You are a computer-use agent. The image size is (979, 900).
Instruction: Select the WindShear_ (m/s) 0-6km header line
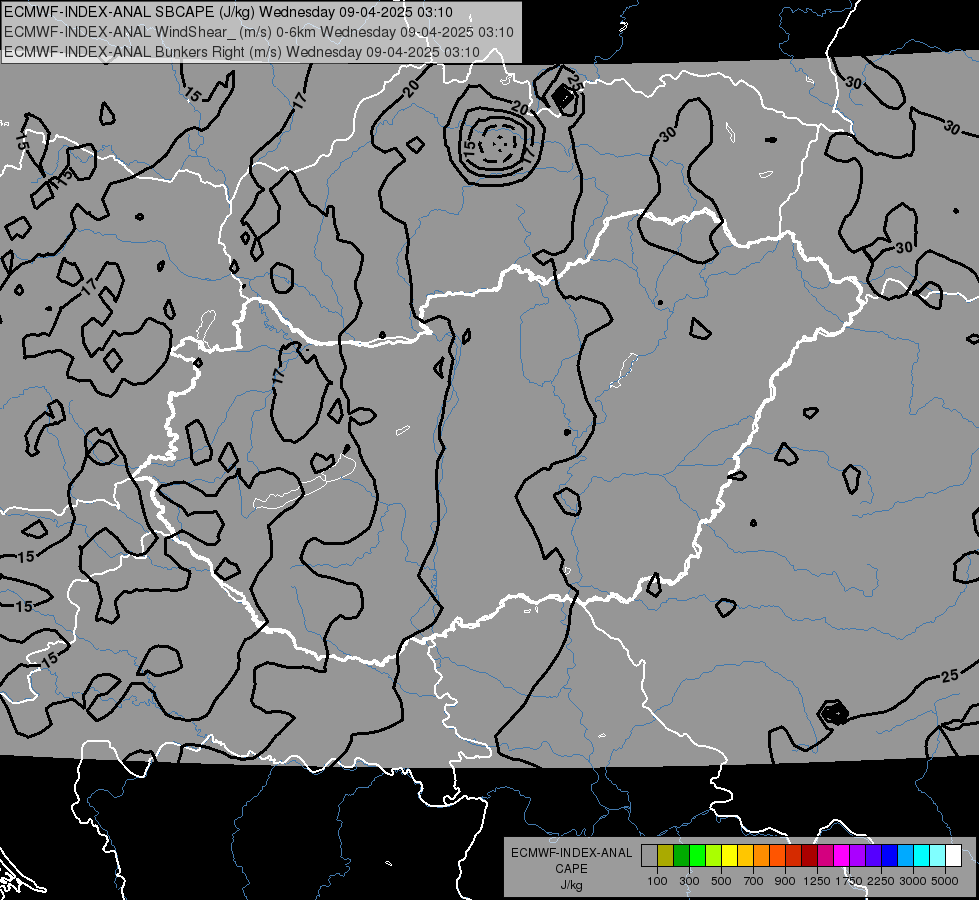point(258,32)
